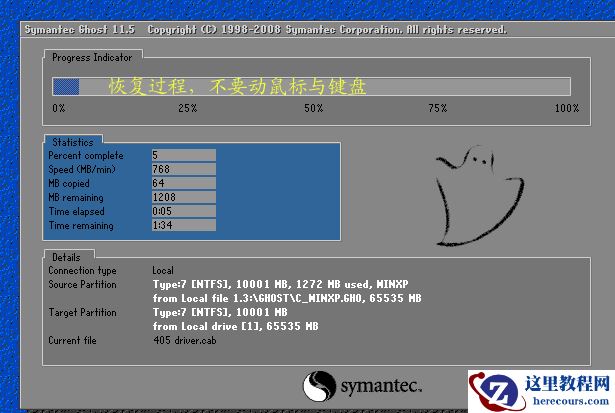Viewport: 615px width, 413px height.
Task: Click the C_WINXP.GHO source file path line
Action: 287,298
